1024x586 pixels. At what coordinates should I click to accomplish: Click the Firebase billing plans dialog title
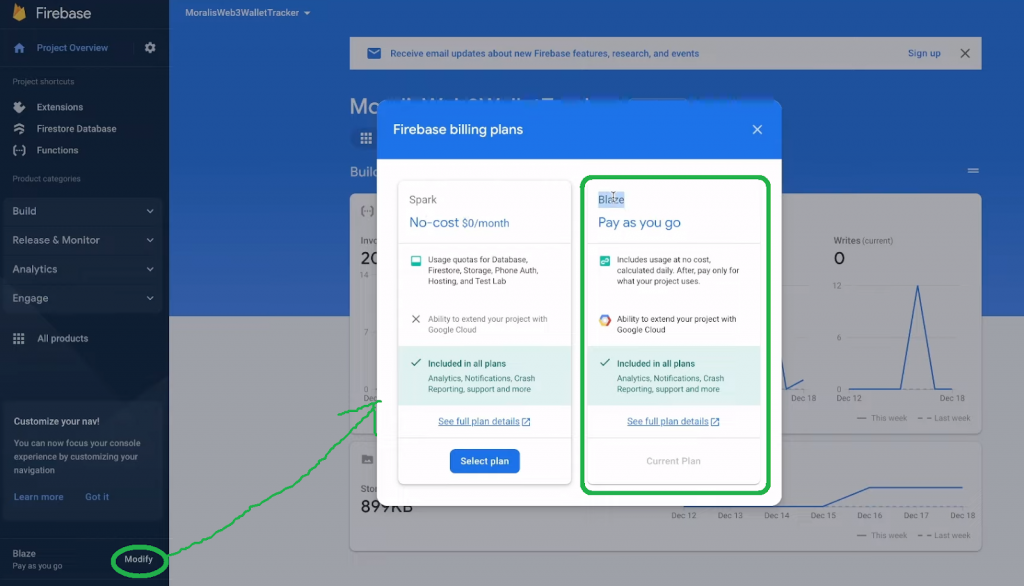(x=458, y=129)
